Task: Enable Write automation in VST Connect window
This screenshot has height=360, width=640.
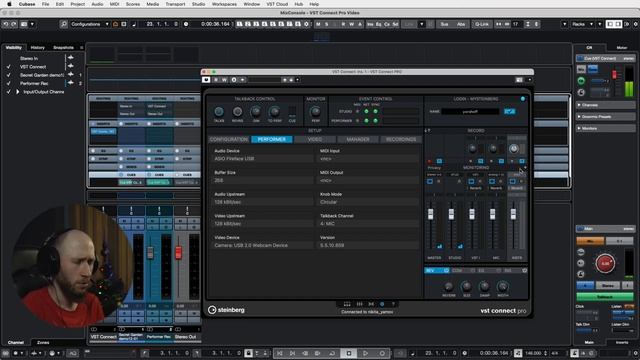Action: (x=224, y=80)
